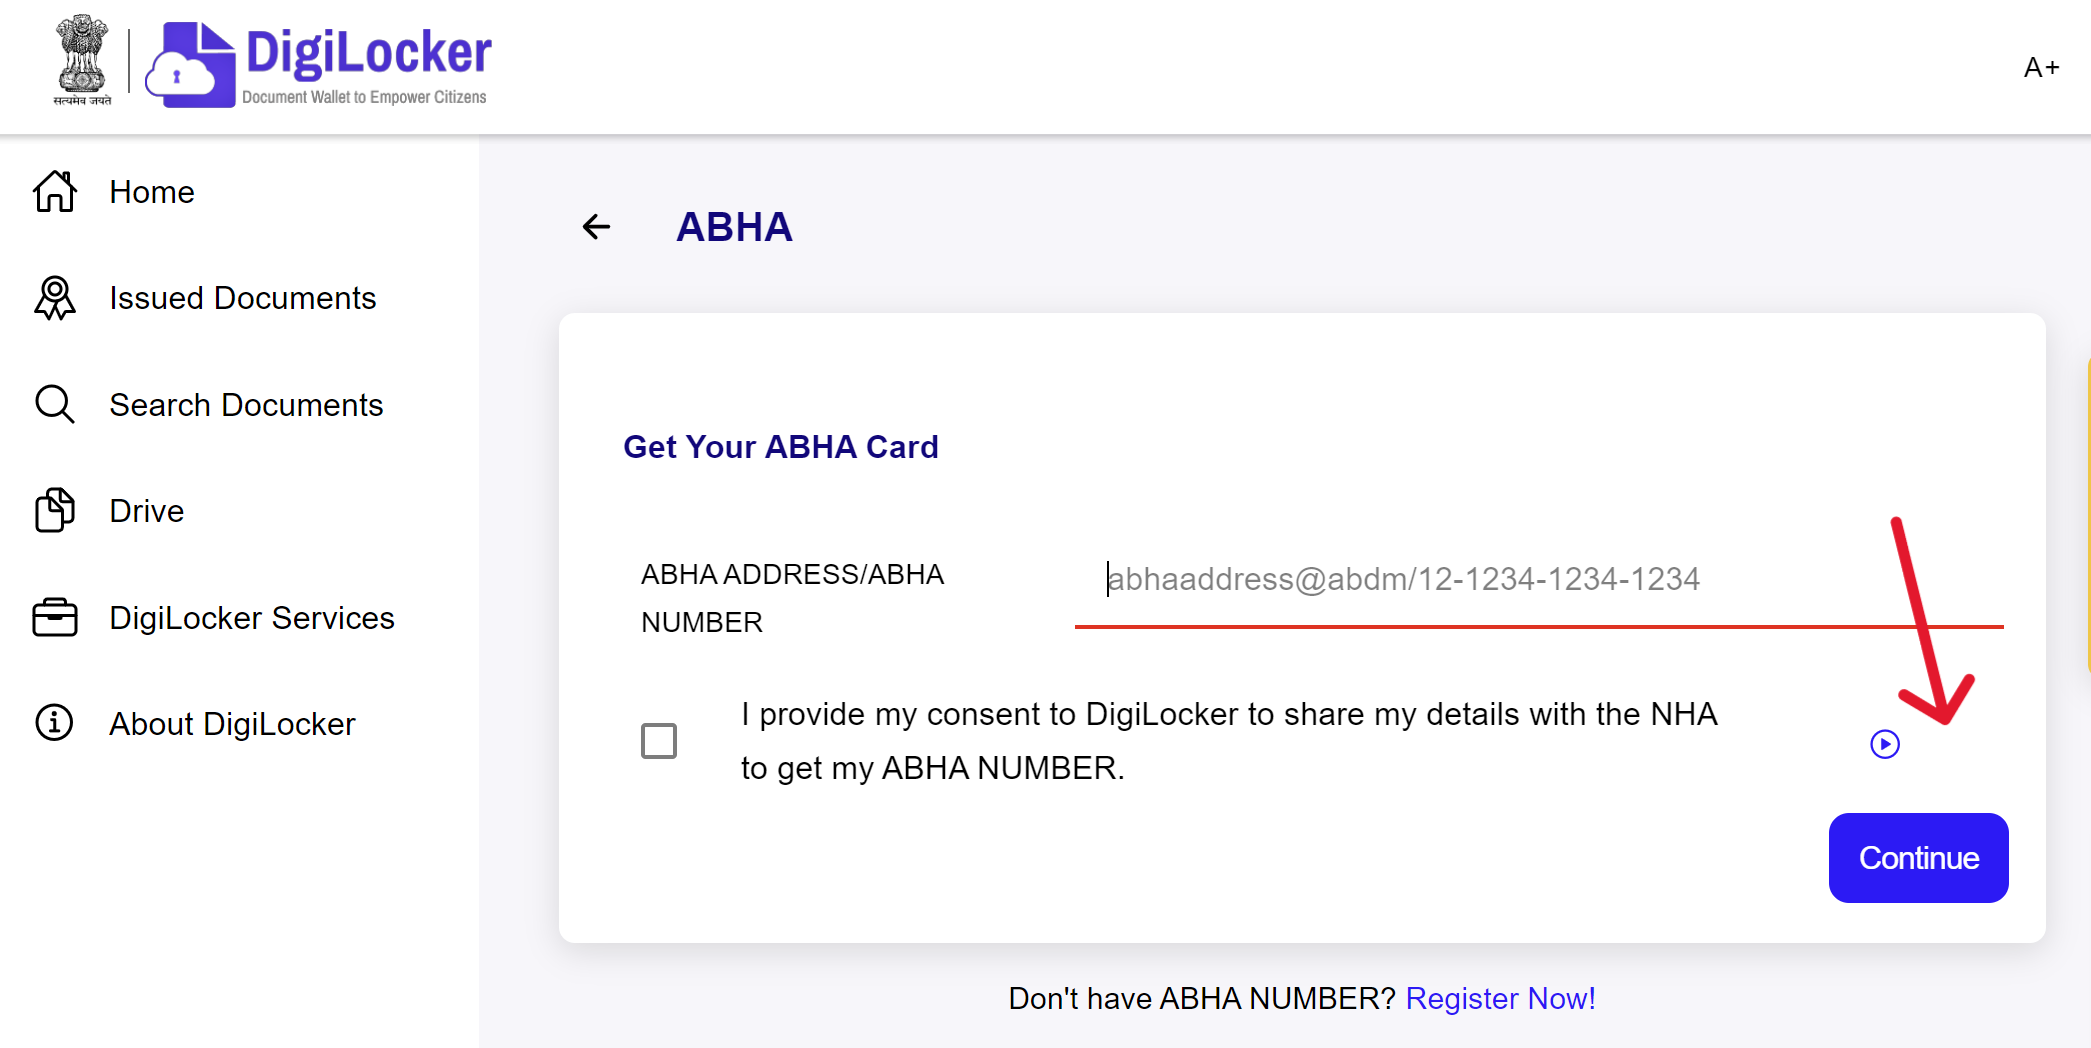Select the DigiLocker Services briefcase icon
Screen dimensions: 2091x1048
pyautogui.click(x=54, y=617)
